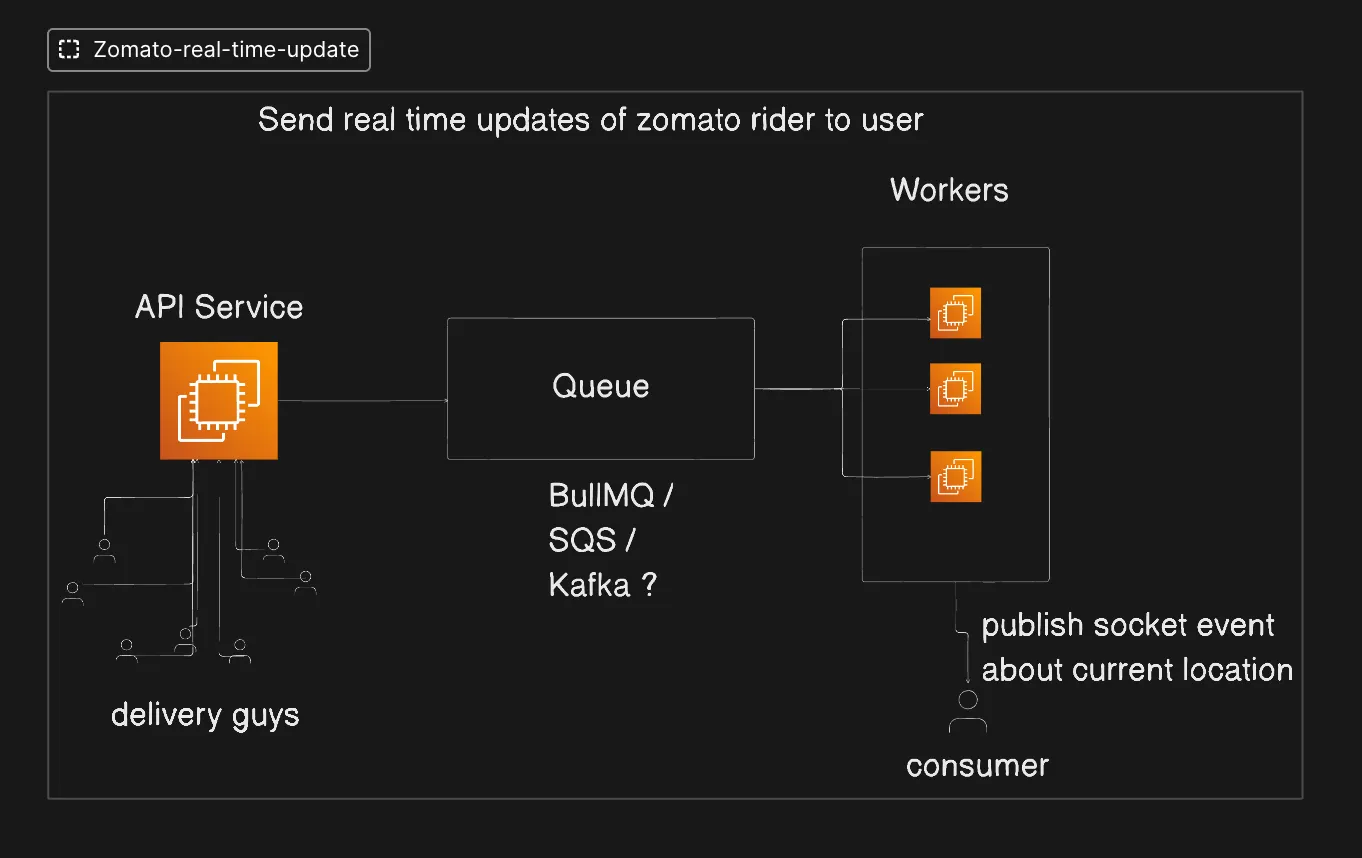Click the frame icon beside Zomato-real-time-update
The width and height of the screenshot is (1362, 858).
point(69,50)
